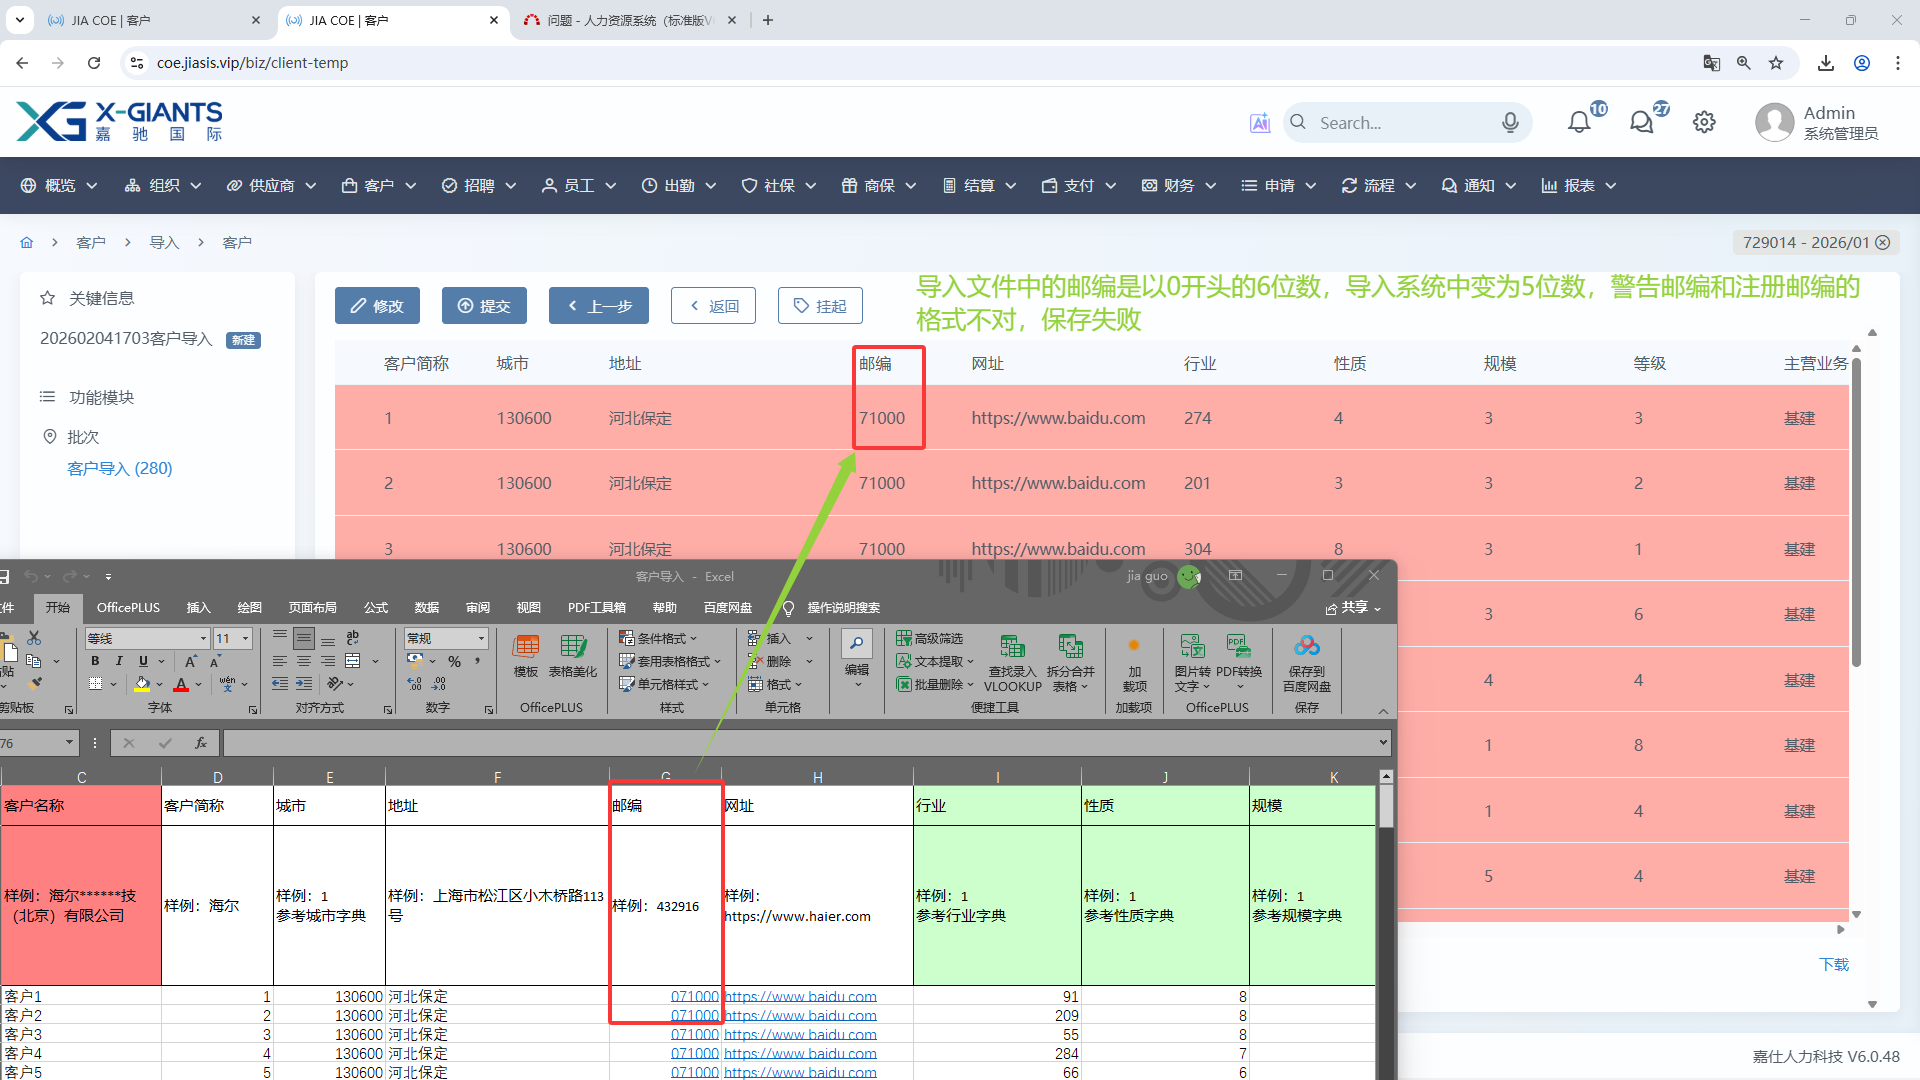Viewport: 1920px width, 1080px height.
Task: Open the font size dropdown
Action: [x=245, y=638]
